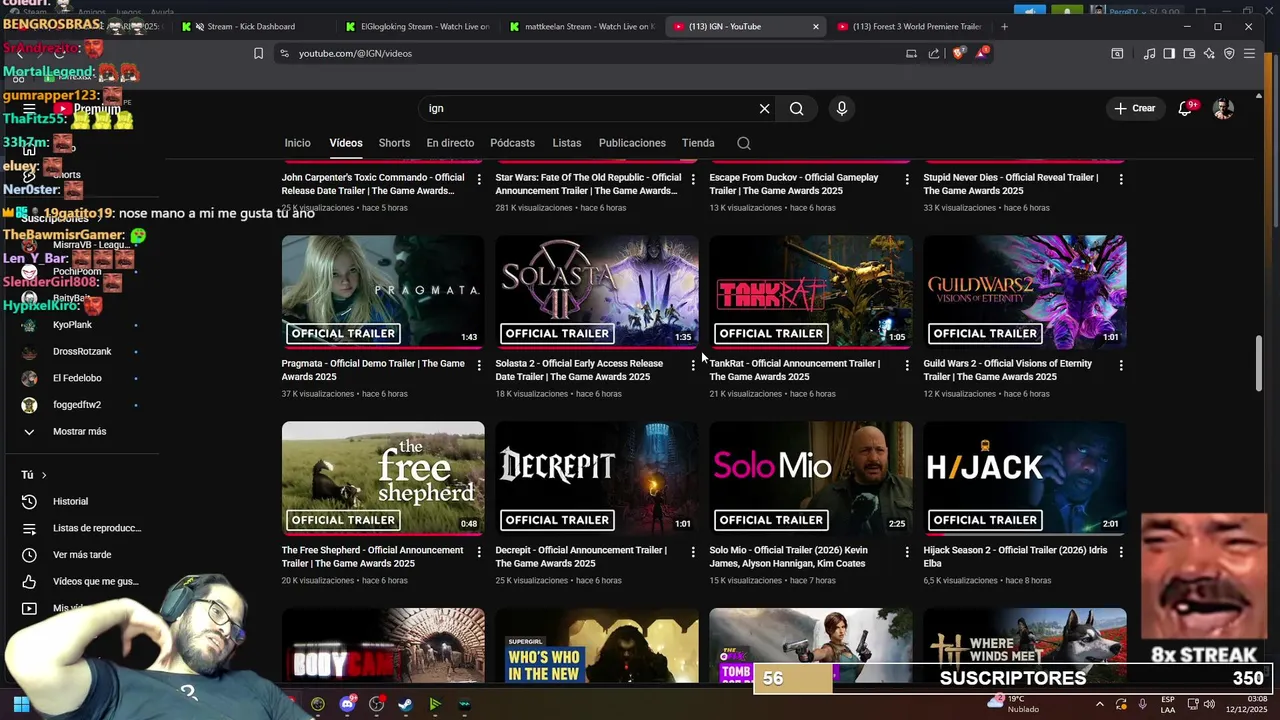The width and height of the screenshot is (1280, 720).
Task: Search within IGN channel magnifier icon
Action: point(744,143)
